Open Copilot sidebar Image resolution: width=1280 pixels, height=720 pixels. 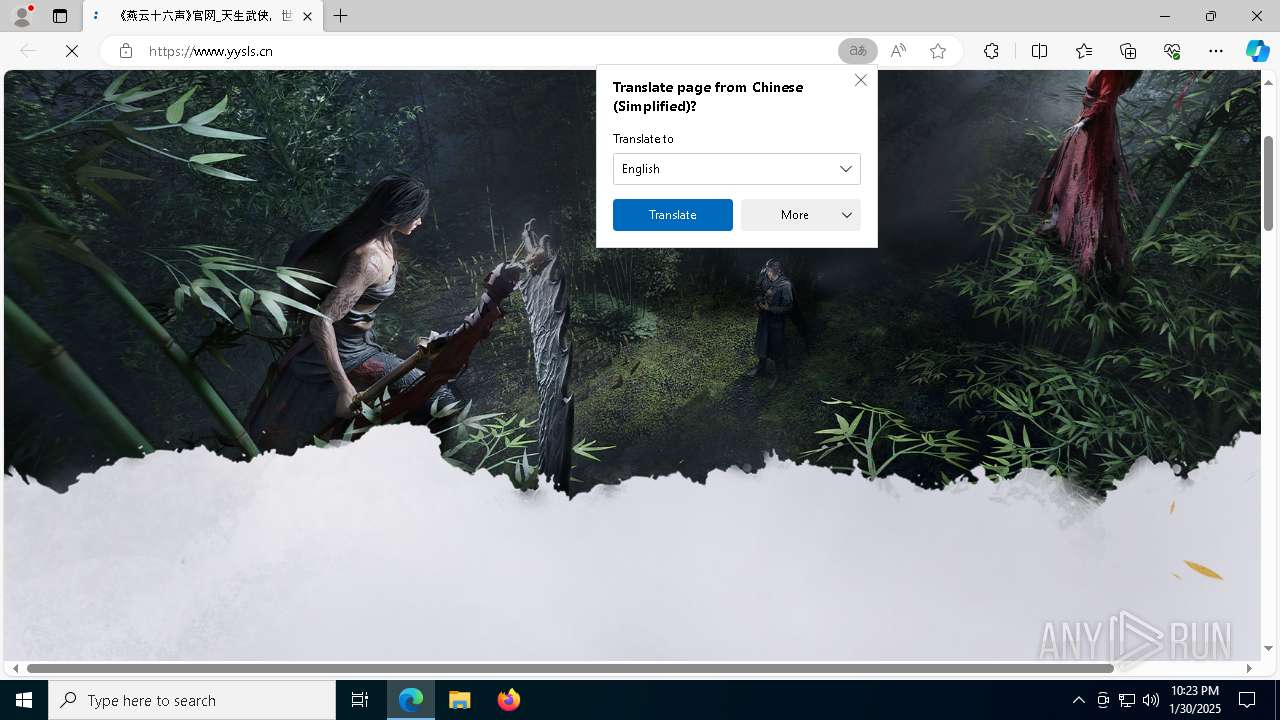tap(1258, 51)
